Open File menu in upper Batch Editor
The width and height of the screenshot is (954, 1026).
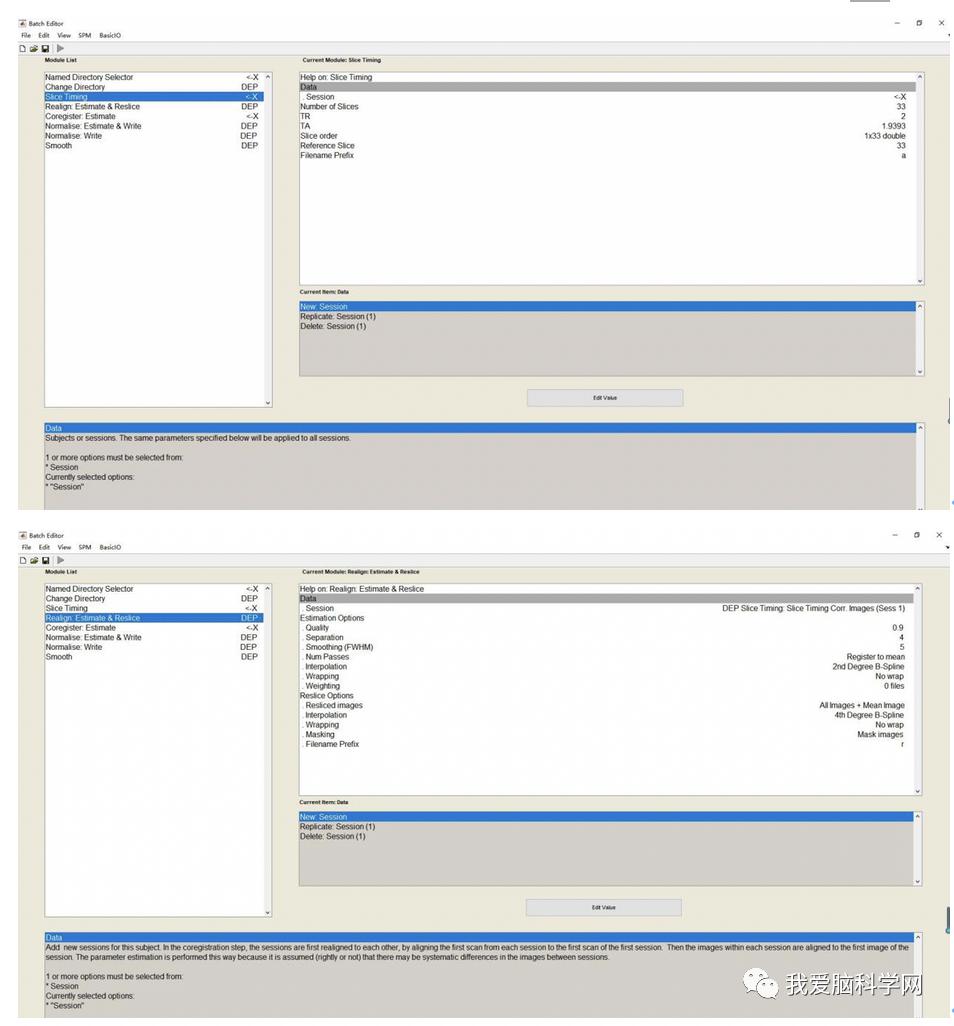click(x=26, y=35)
